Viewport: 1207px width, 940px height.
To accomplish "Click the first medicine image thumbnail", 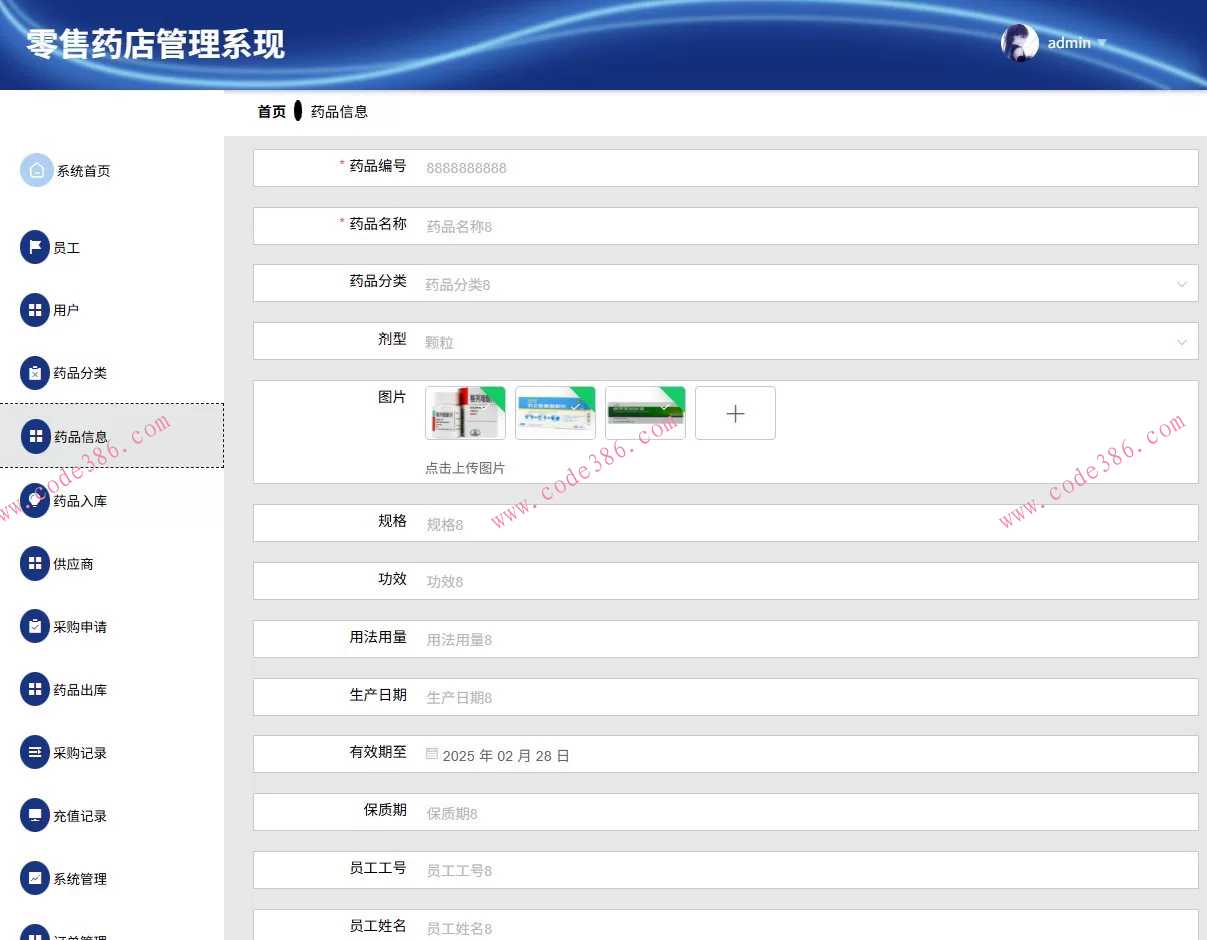I will (465, 413).
